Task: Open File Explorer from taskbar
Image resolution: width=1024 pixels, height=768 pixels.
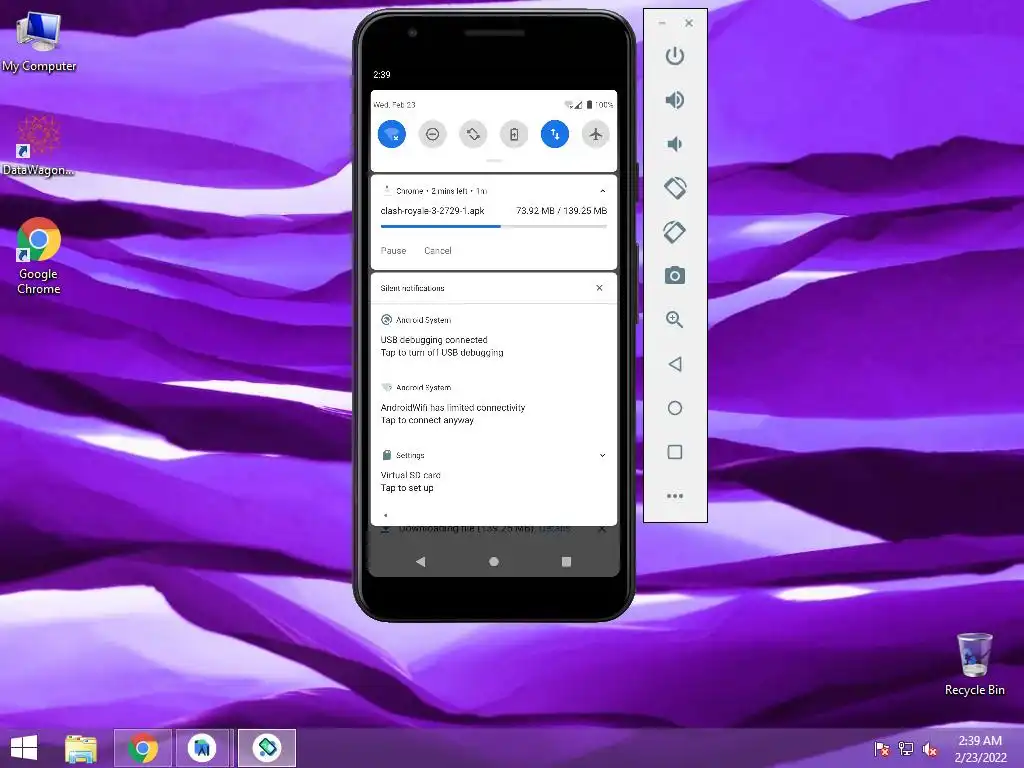Action: point(81,748)
